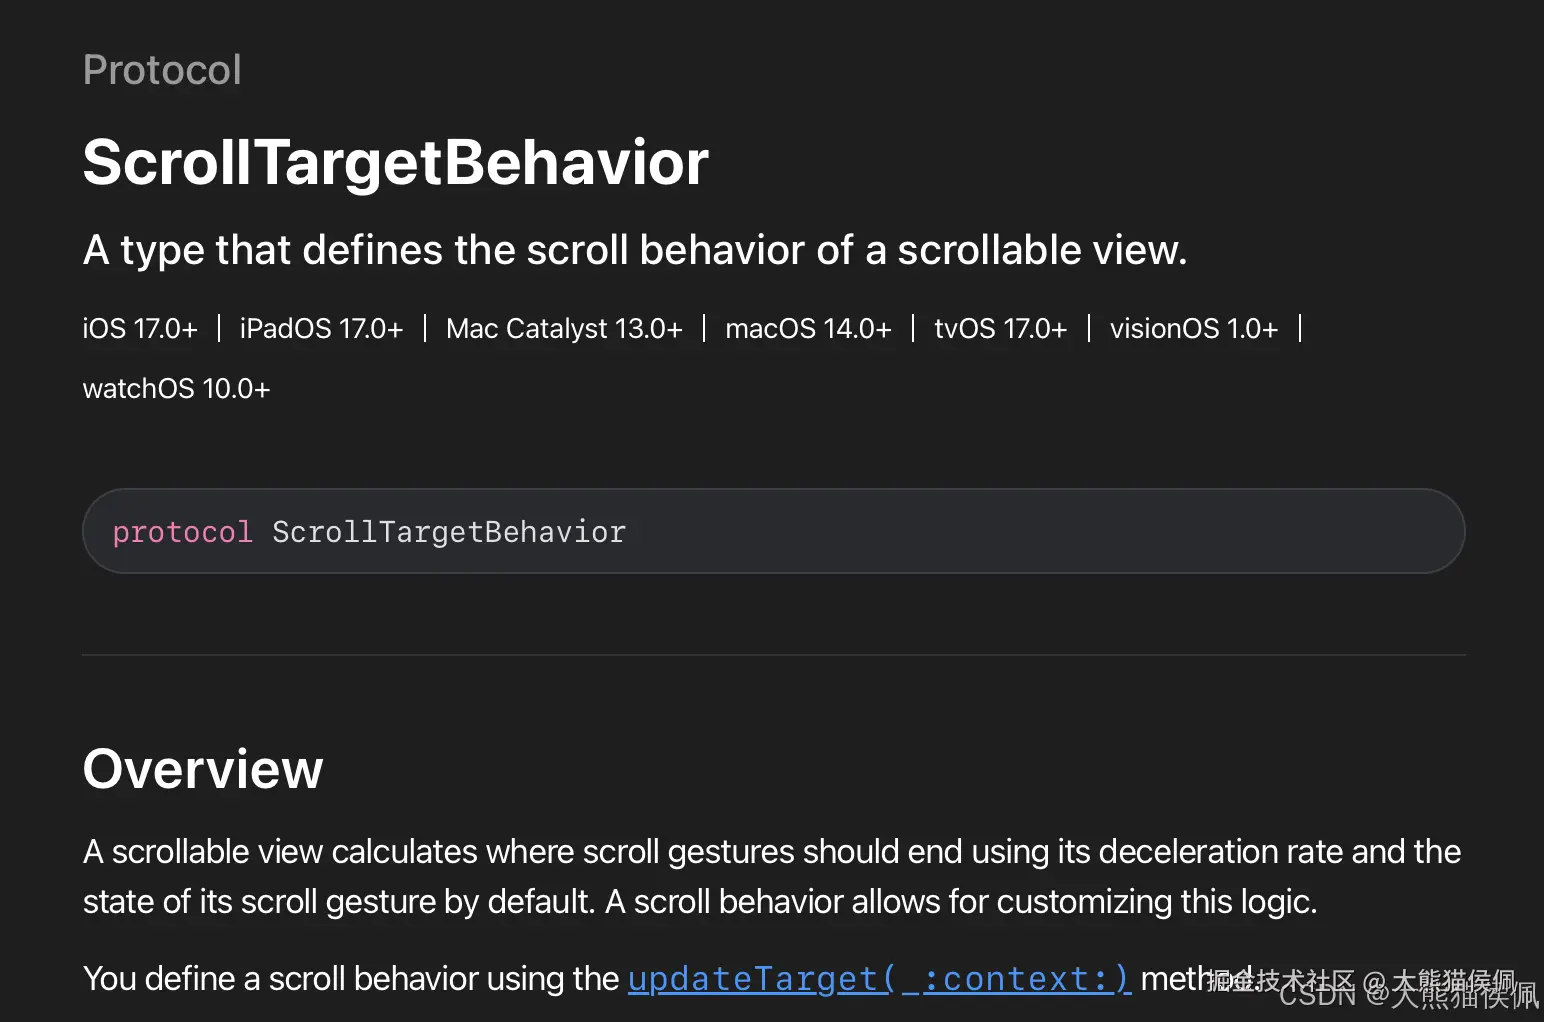The height and width of the screenshot is (1022, 1544).
Task: Select the pink protocol keyword
Action: [x=182, y=532]
